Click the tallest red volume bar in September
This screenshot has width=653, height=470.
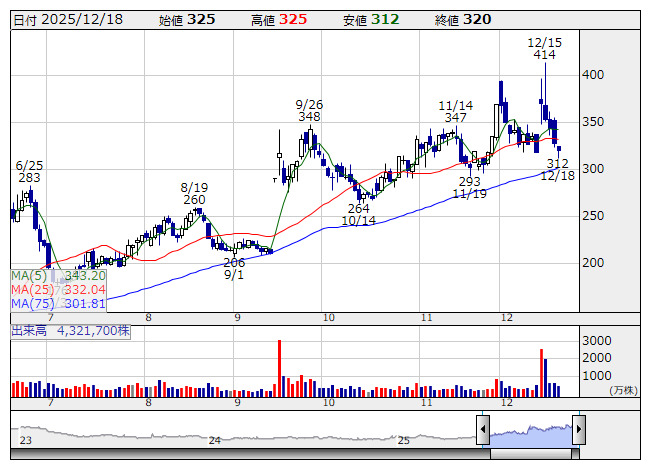coord(279,369)
